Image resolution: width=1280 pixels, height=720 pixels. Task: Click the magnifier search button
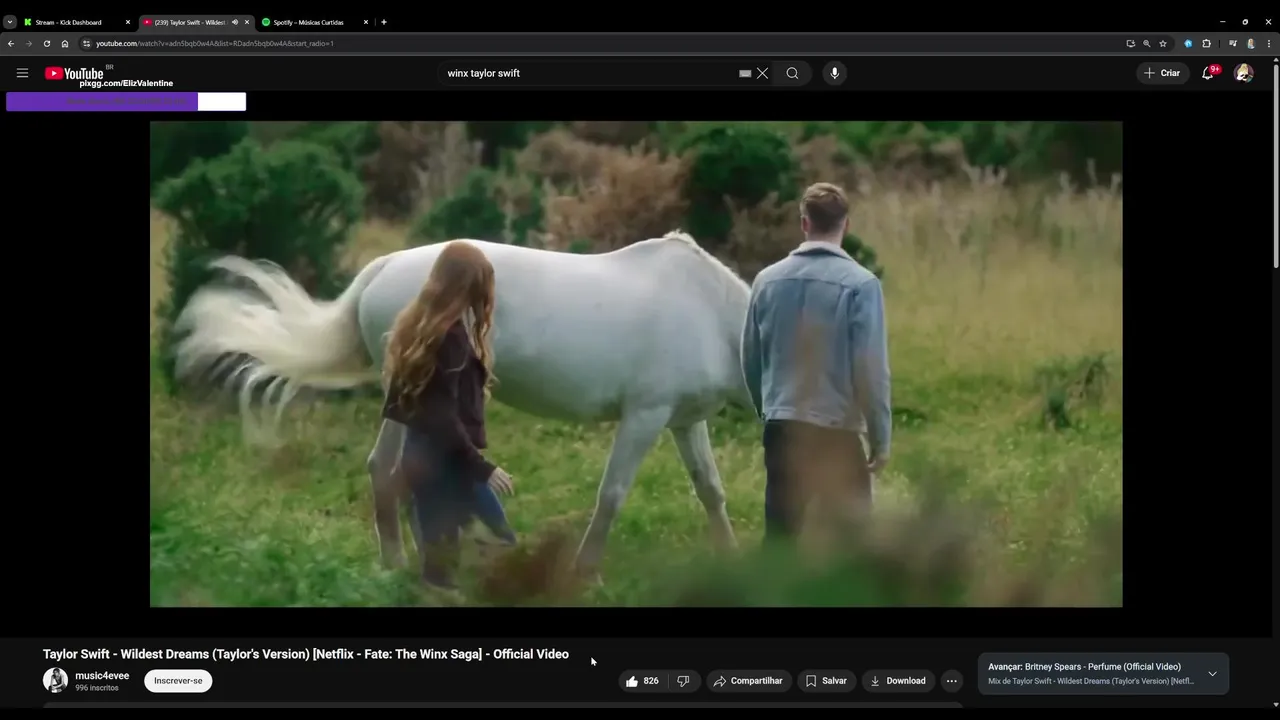point(792,73)
